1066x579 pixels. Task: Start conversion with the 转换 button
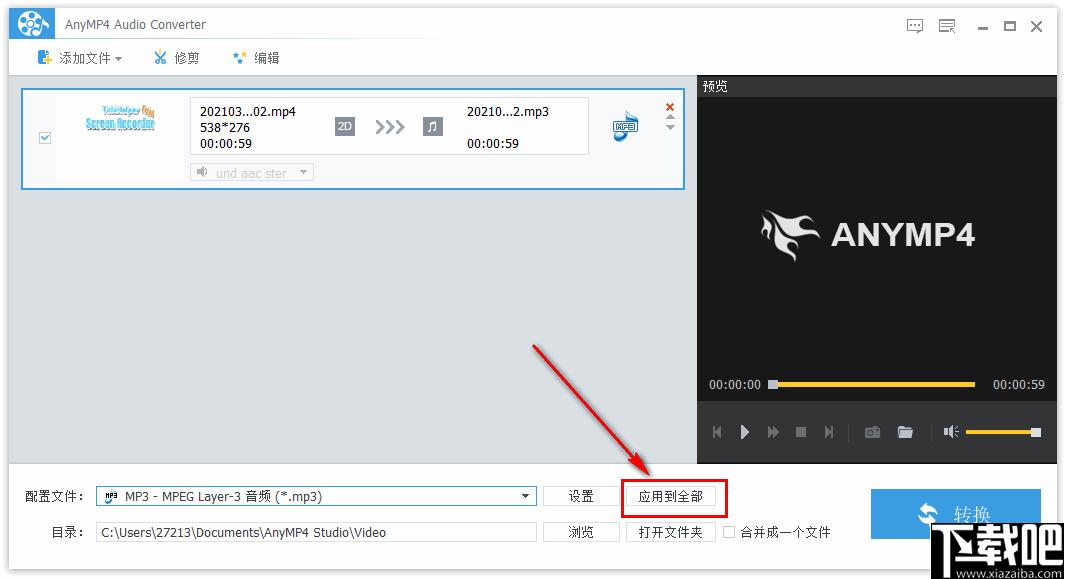pos(955,514)
